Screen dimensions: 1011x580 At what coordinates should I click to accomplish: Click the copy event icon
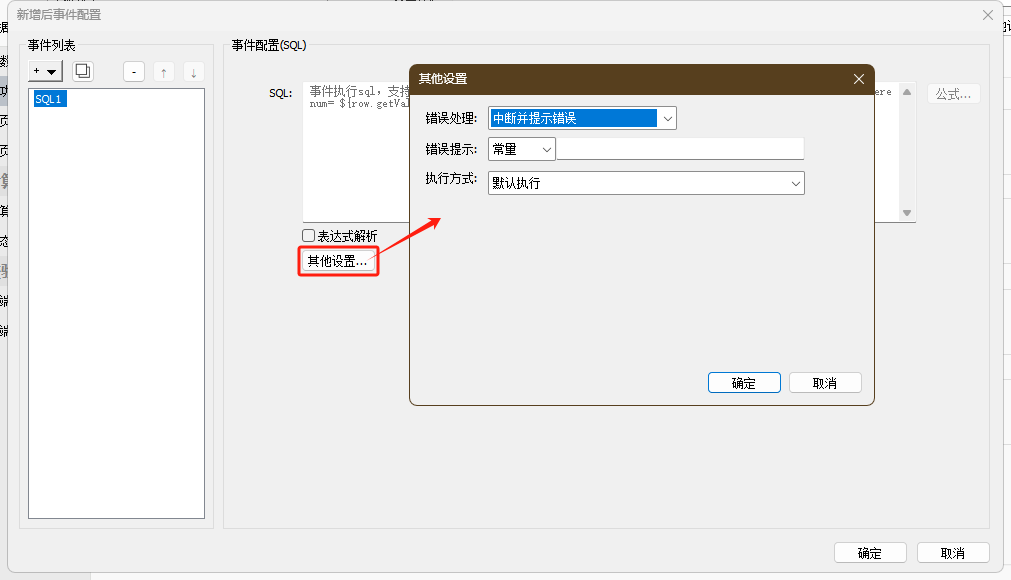[x=83, y=71]
